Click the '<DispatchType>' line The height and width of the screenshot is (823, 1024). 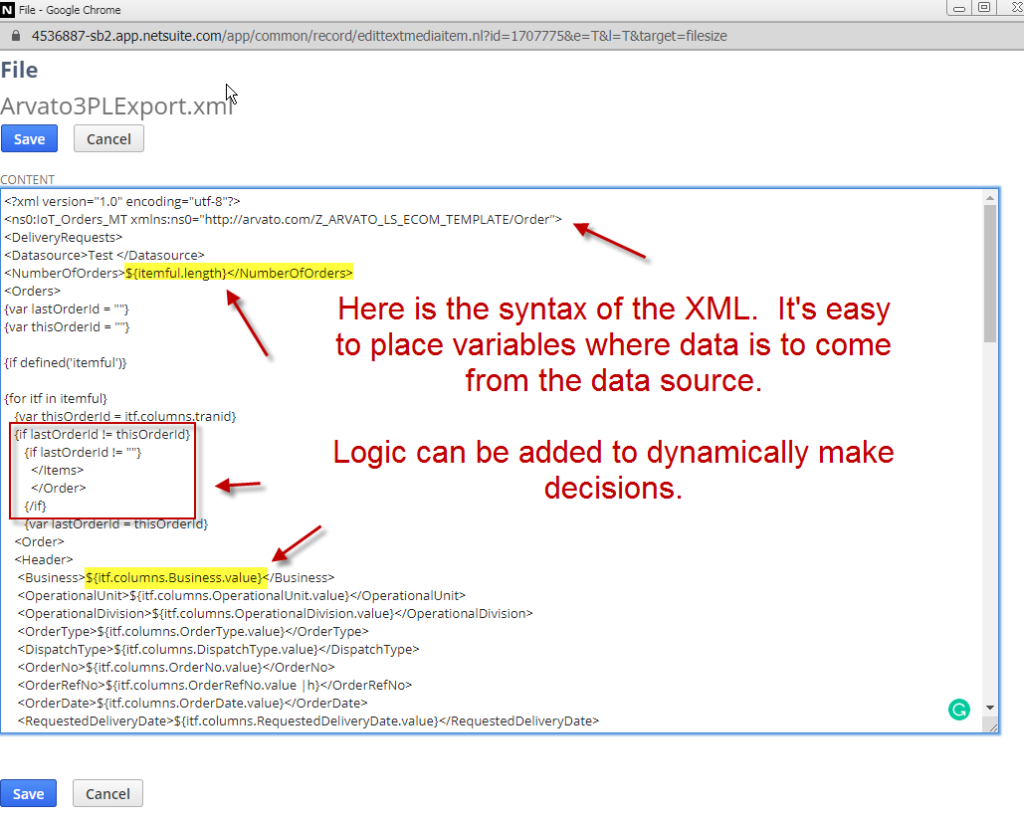[218, 649]
